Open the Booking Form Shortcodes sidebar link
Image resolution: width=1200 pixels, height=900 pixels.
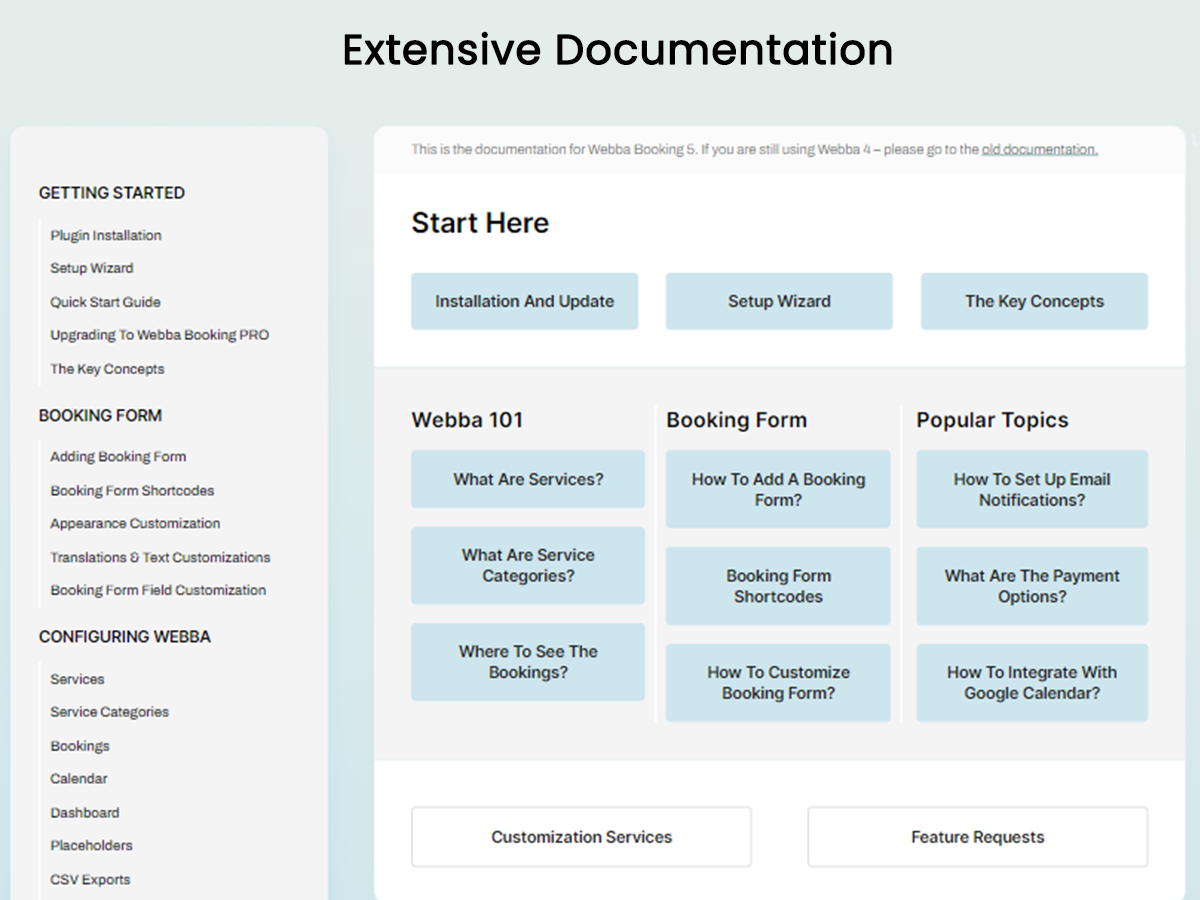pos(132,491)
